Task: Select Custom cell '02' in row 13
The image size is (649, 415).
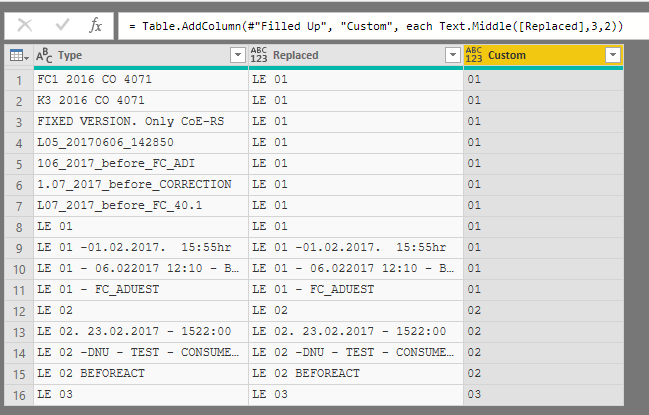Action: (543, 332)
